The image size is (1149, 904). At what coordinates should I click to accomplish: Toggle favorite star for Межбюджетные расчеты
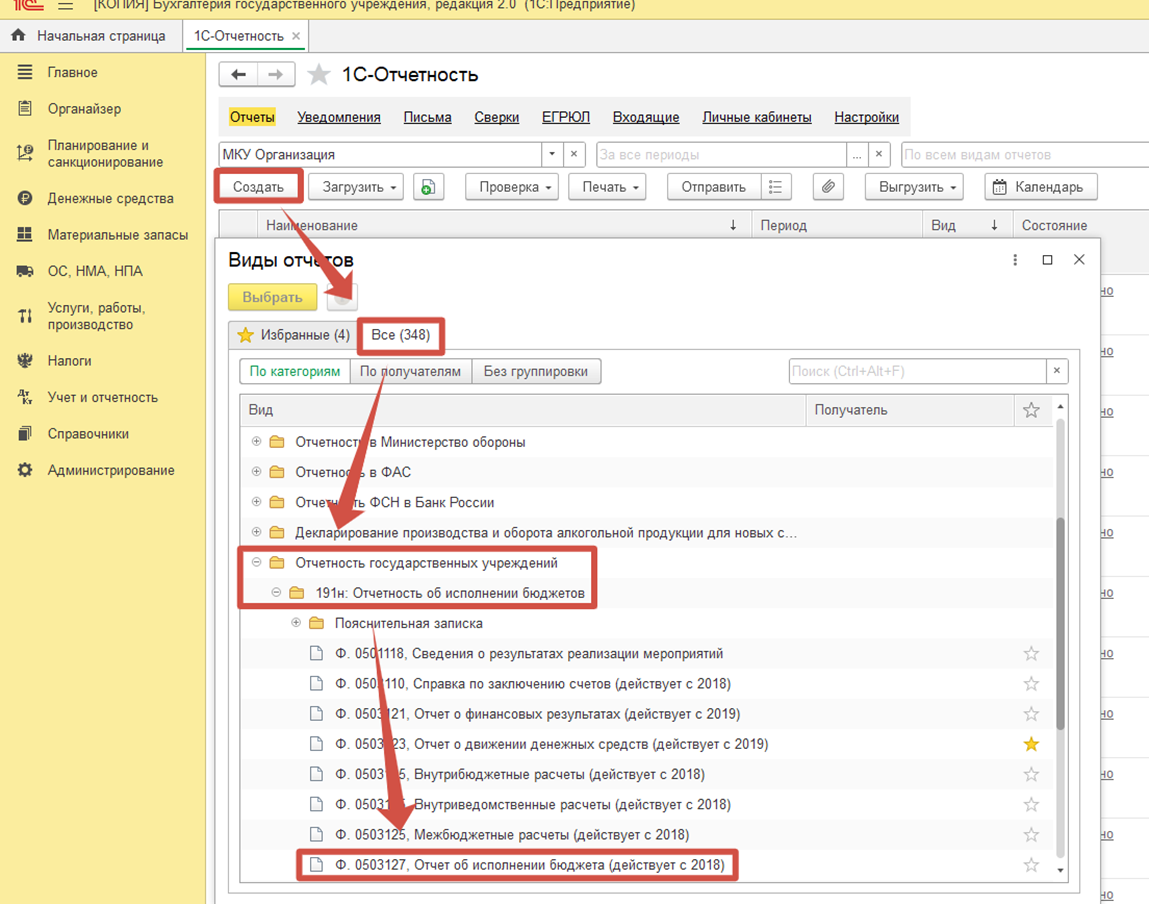click(1031, 834)
